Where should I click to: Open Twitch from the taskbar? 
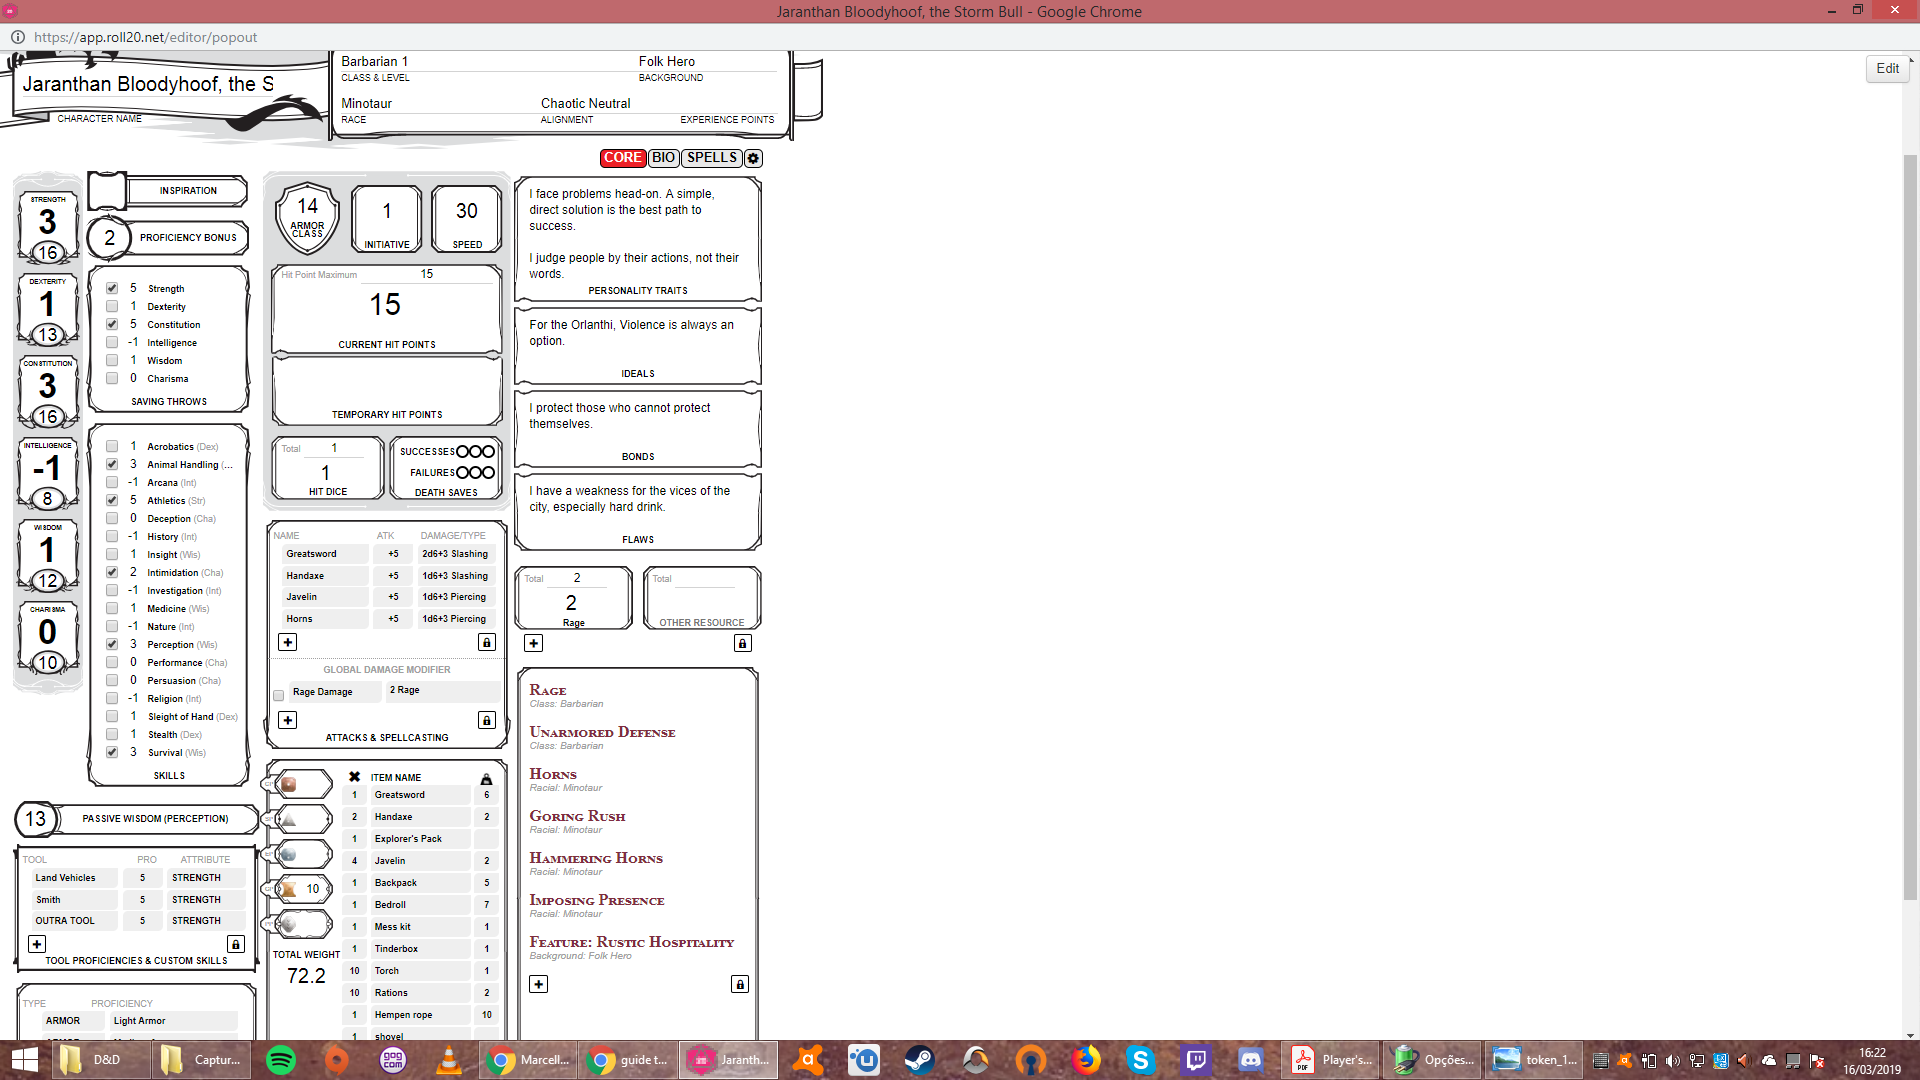click(x=1196, y=1060)
